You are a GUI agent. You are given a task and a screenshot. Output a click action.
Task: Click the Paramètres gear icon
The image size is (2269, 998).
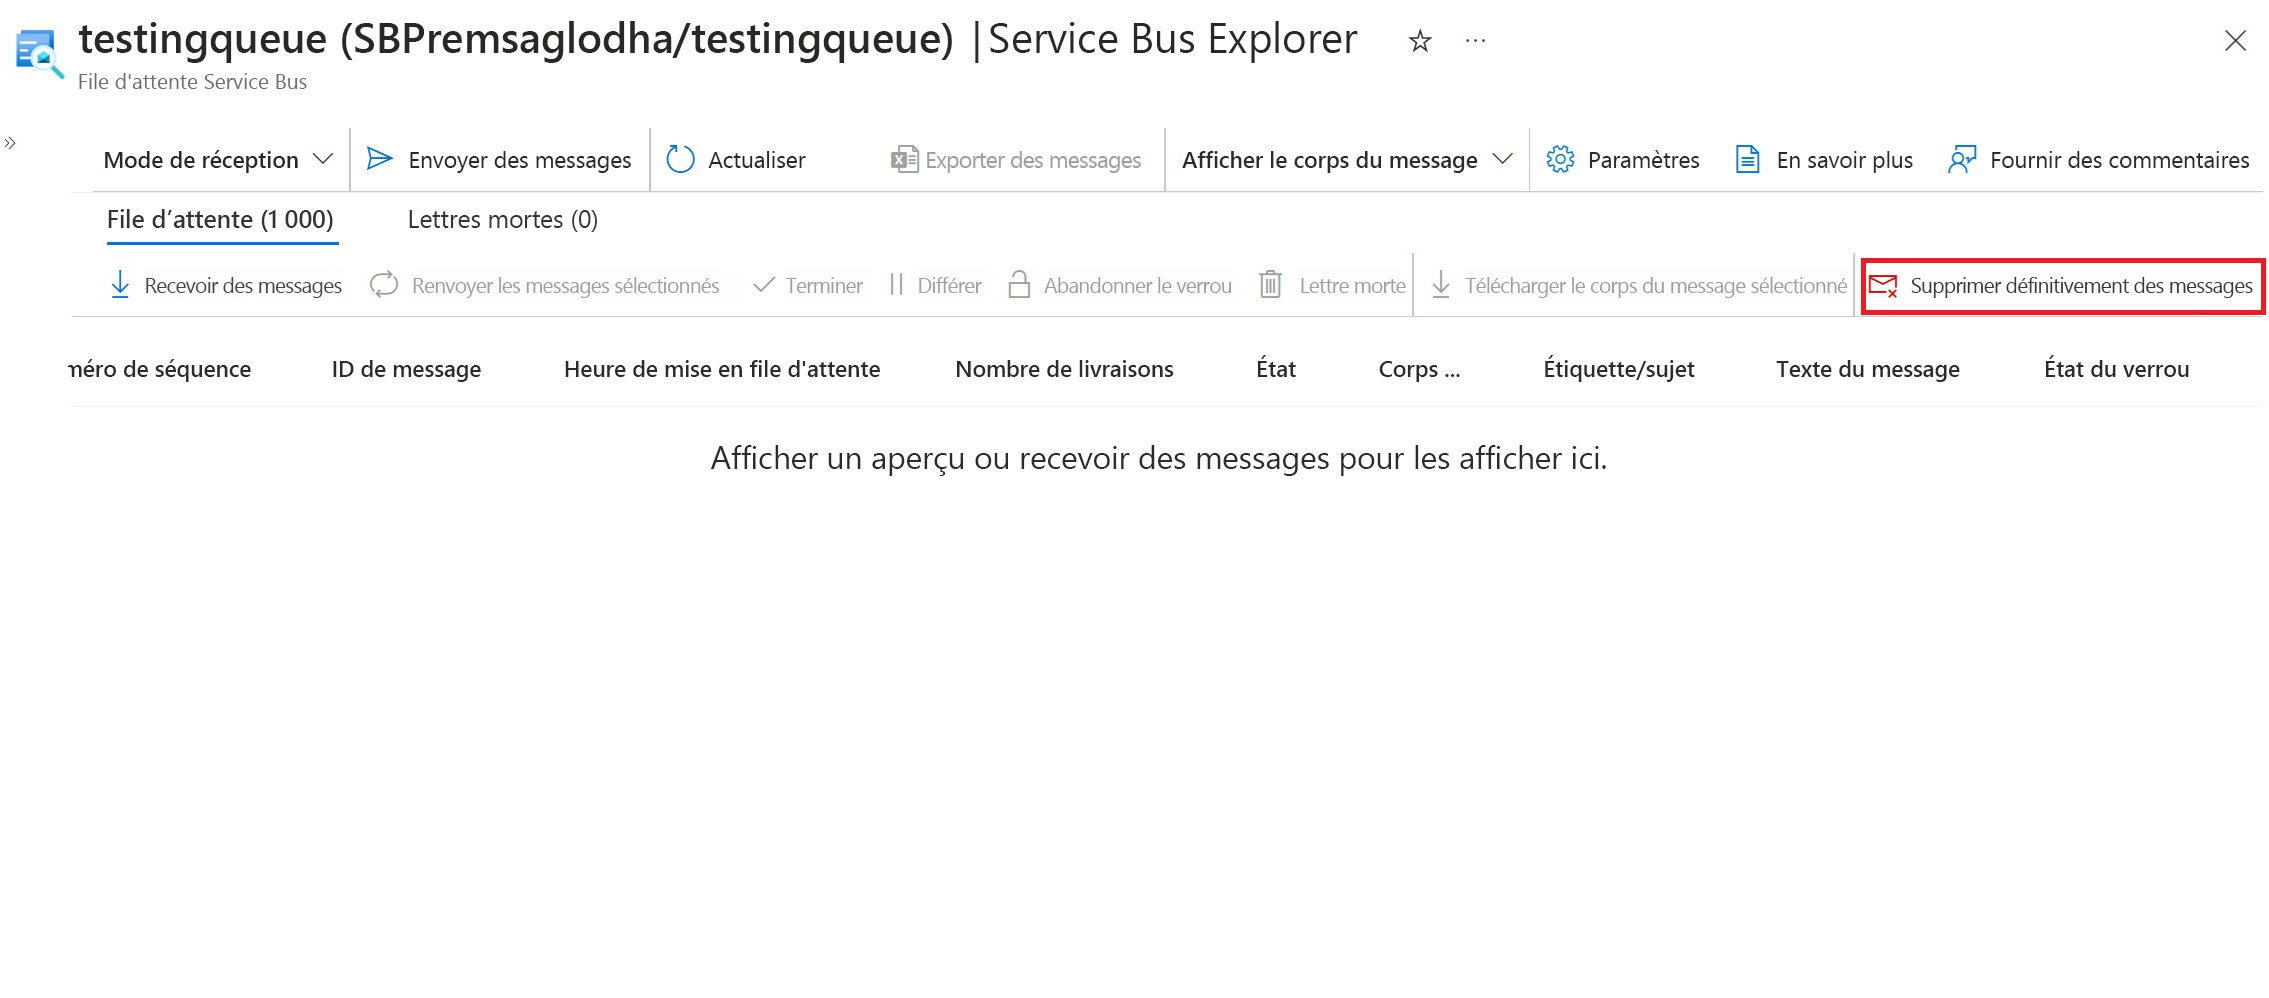(1560, 159)
